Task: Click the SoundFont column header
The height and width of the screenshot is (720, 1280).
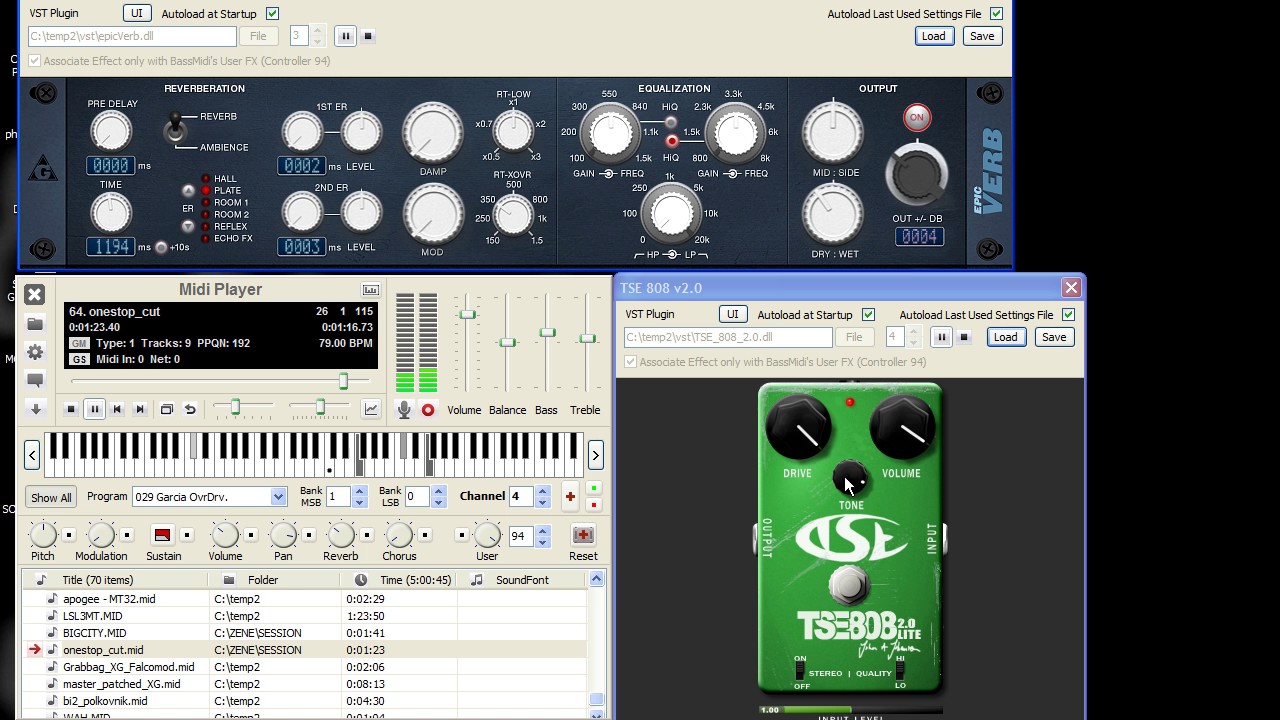Action: pos(523,580)
